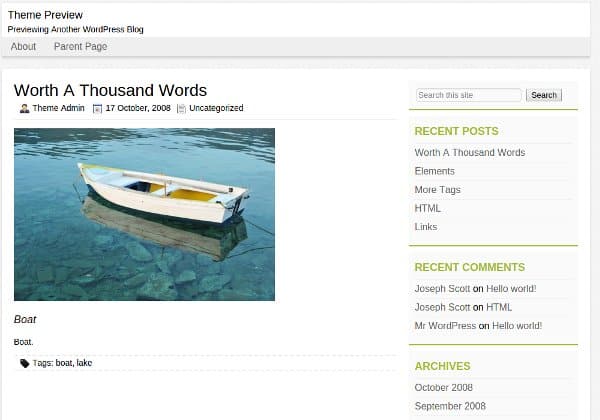Click the calendar icon beside the date

point(97,108)
